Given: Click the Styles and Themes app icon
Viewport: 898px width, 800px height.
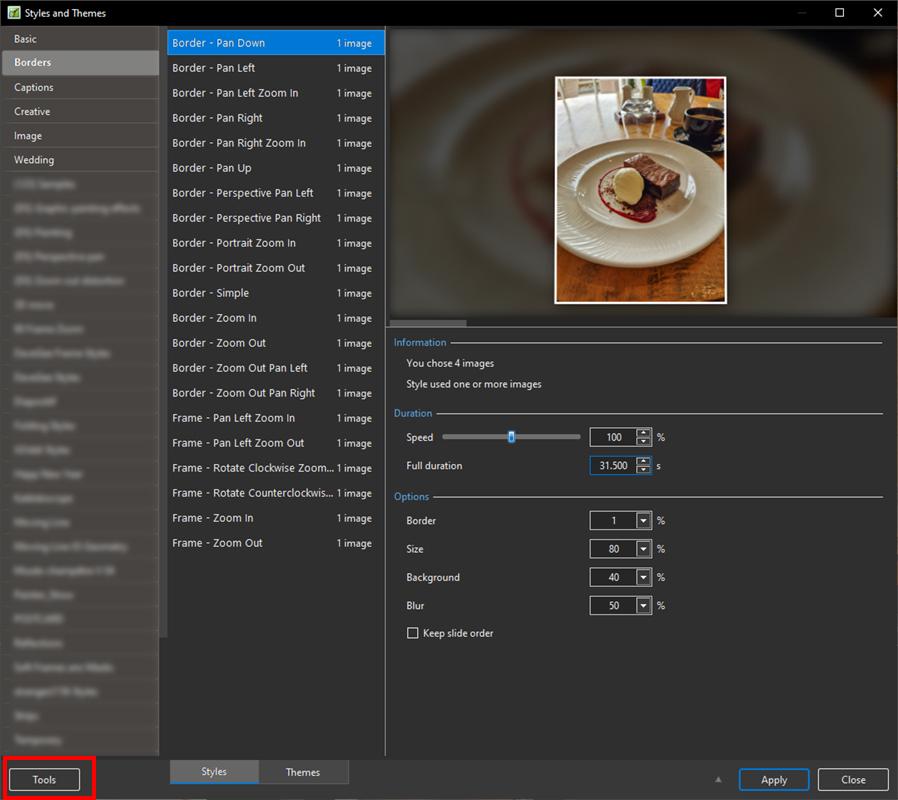Looking at the screenshot, I should 14,13.
